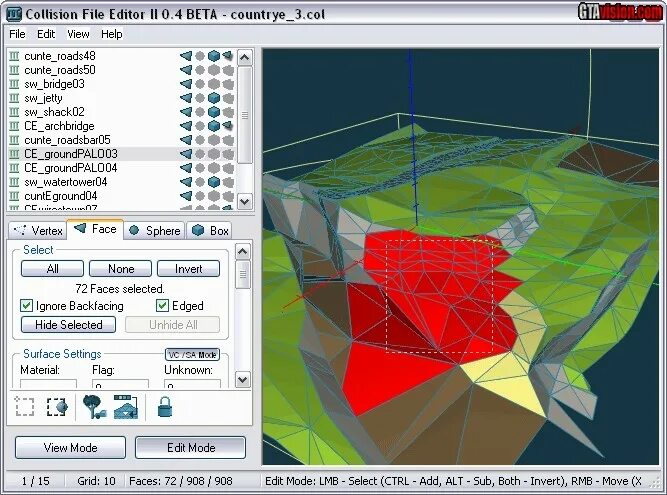Click the None select button
The image size is (667, 495).
120,269
